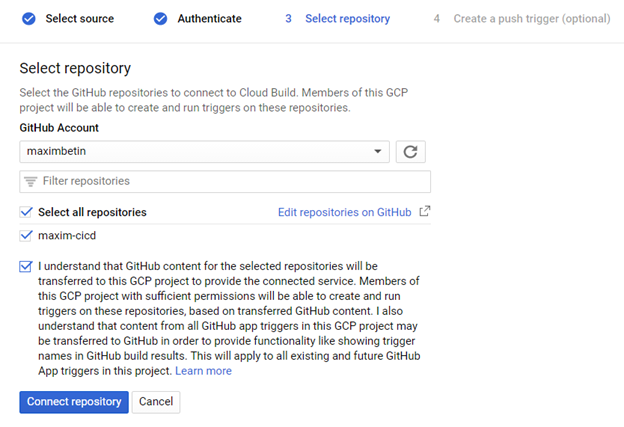Click the Authenticate step checkmark icon
The height and width of the screenshot is (427, 624).
tap(160, 19)
